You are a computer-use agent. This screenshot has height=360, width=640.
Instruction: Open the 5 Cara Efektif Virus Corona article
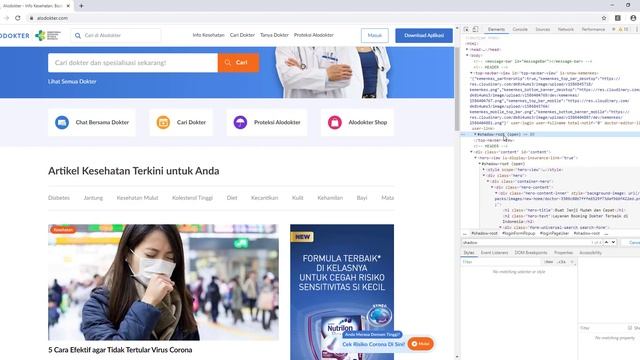120,350
